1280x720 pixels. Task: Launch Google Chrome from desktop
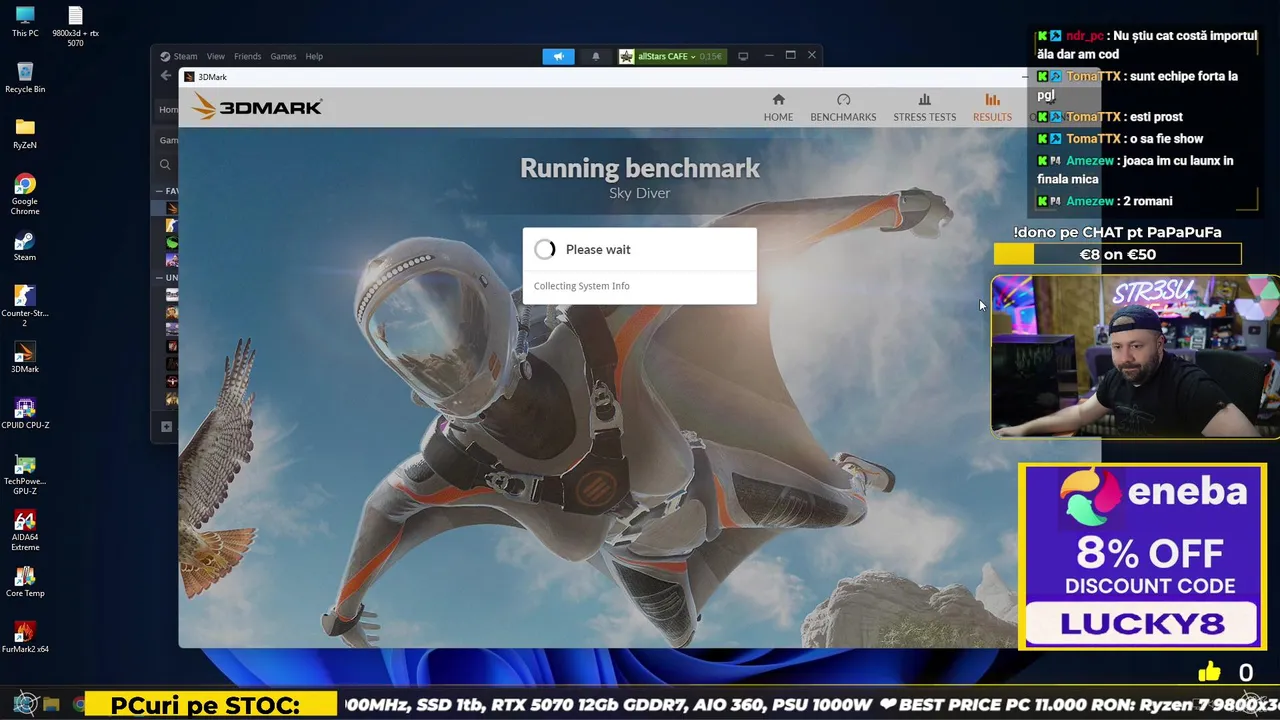[25, 194]
